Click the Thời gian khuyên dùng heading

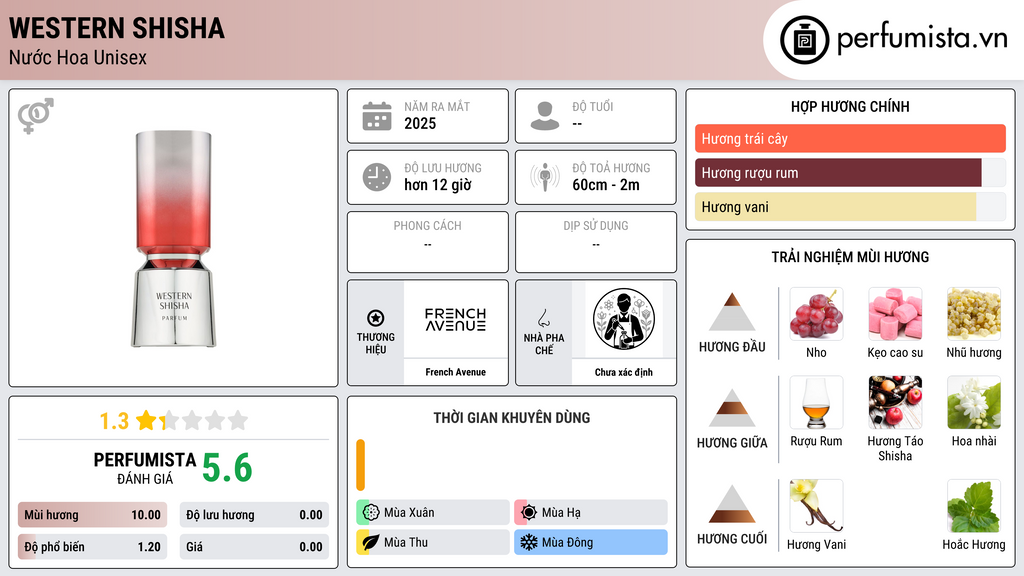pos(512,417)
